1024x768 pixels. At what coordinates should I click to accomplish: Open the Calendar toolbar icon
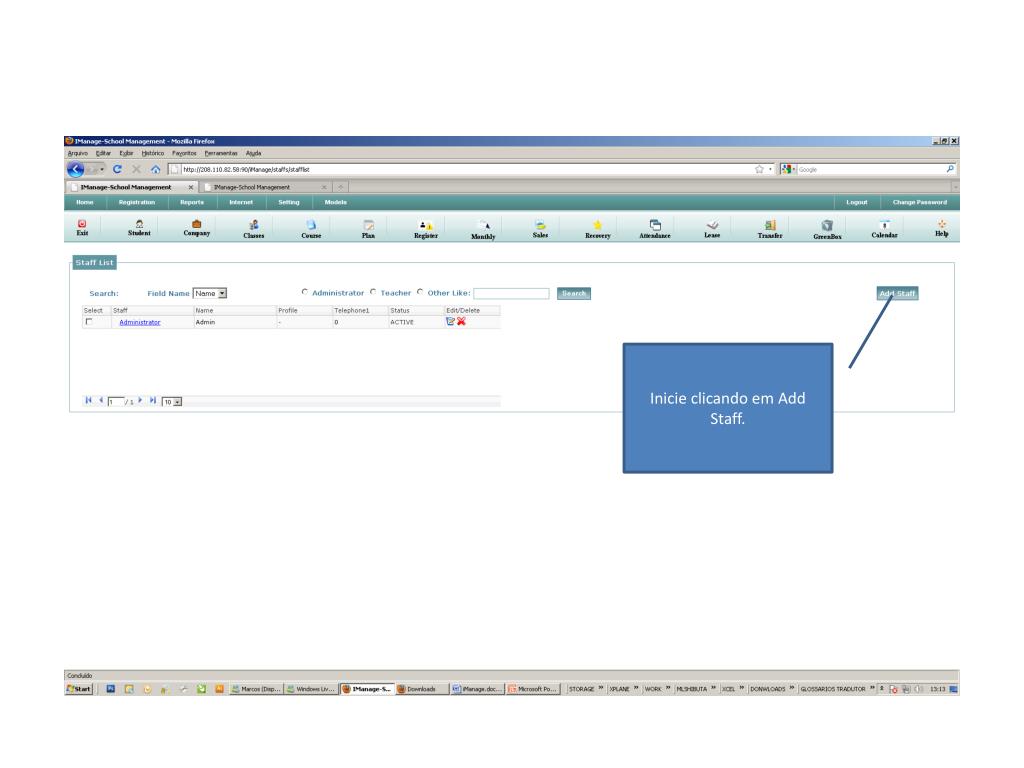tap(884, 229)
